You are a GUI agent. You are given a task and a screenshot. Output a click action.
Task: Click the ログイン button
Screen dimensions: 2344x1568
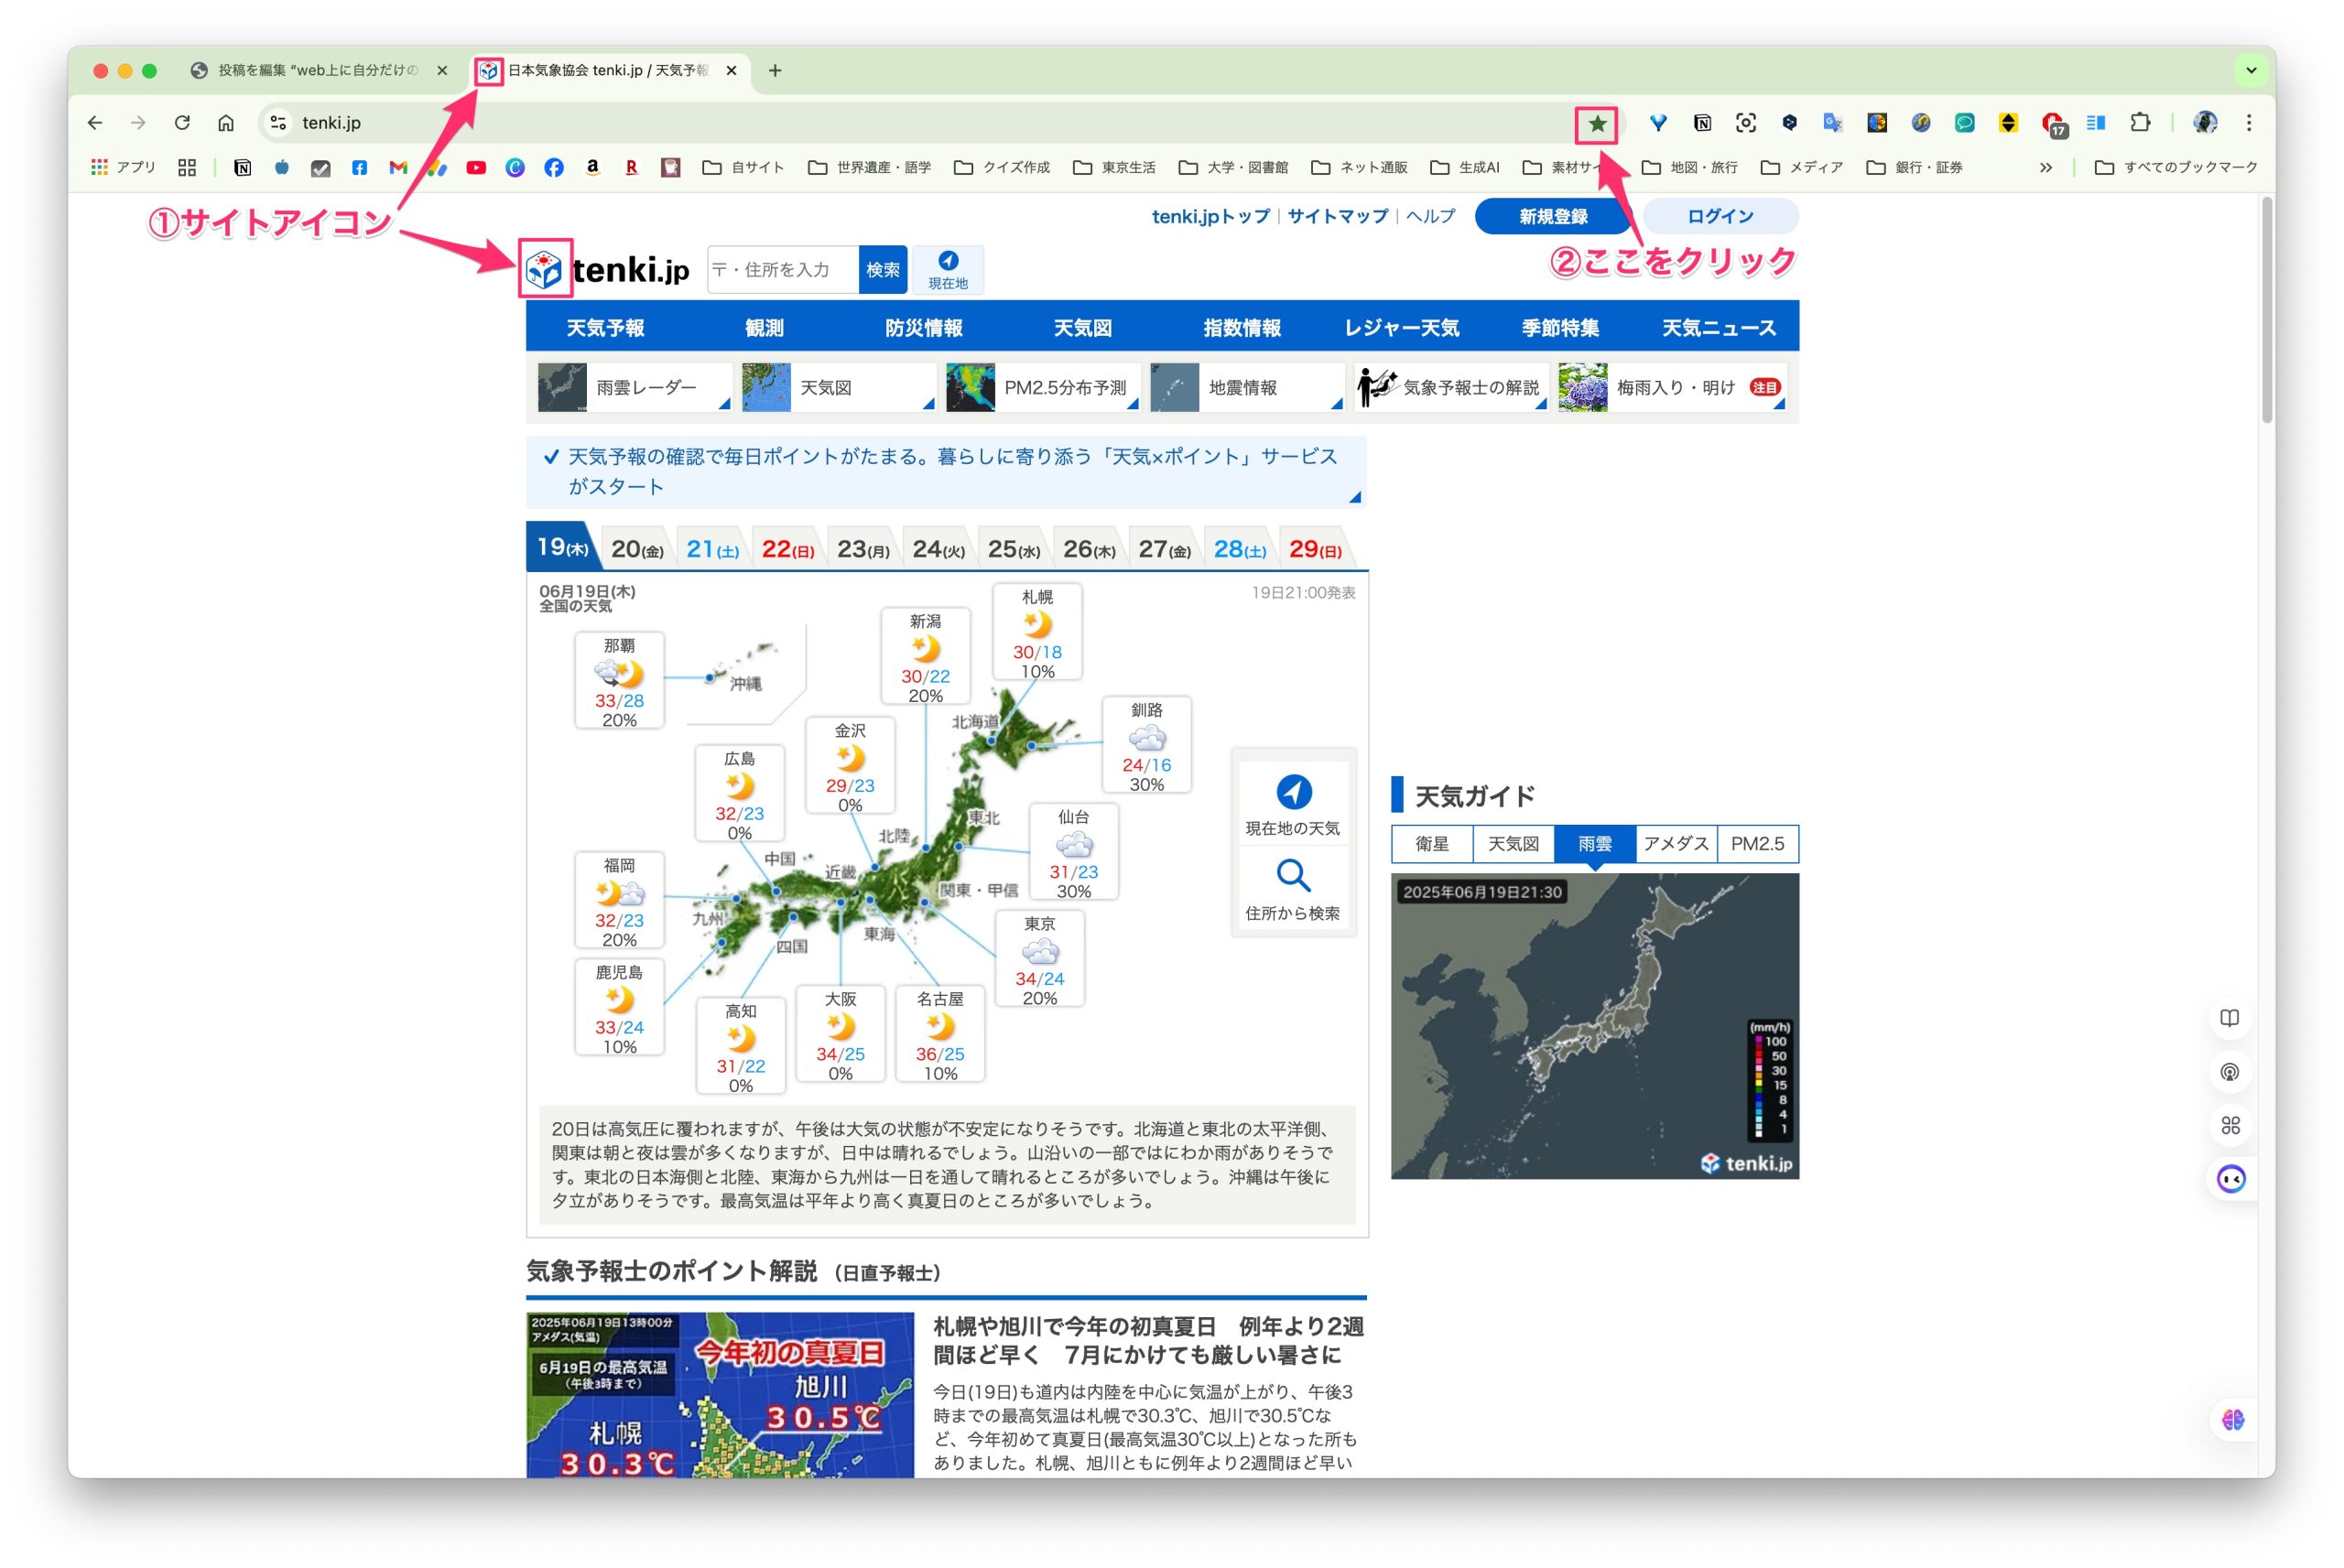tap(1720, 216)
